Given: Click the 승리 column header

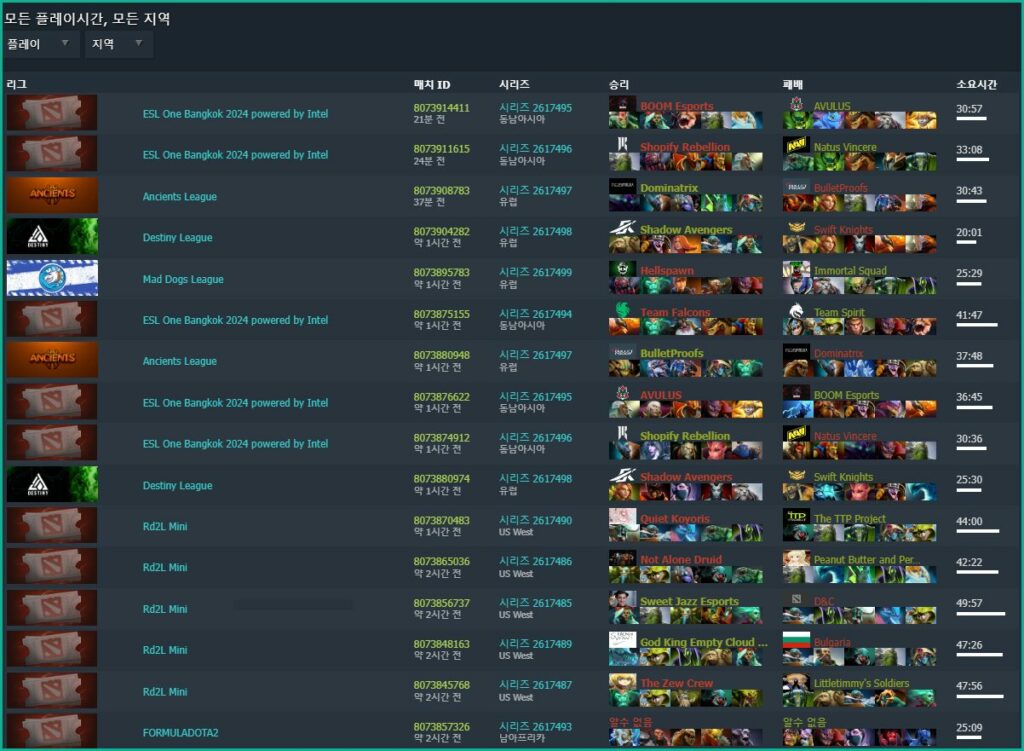Looking at the screenshot, I should (618, 84).
